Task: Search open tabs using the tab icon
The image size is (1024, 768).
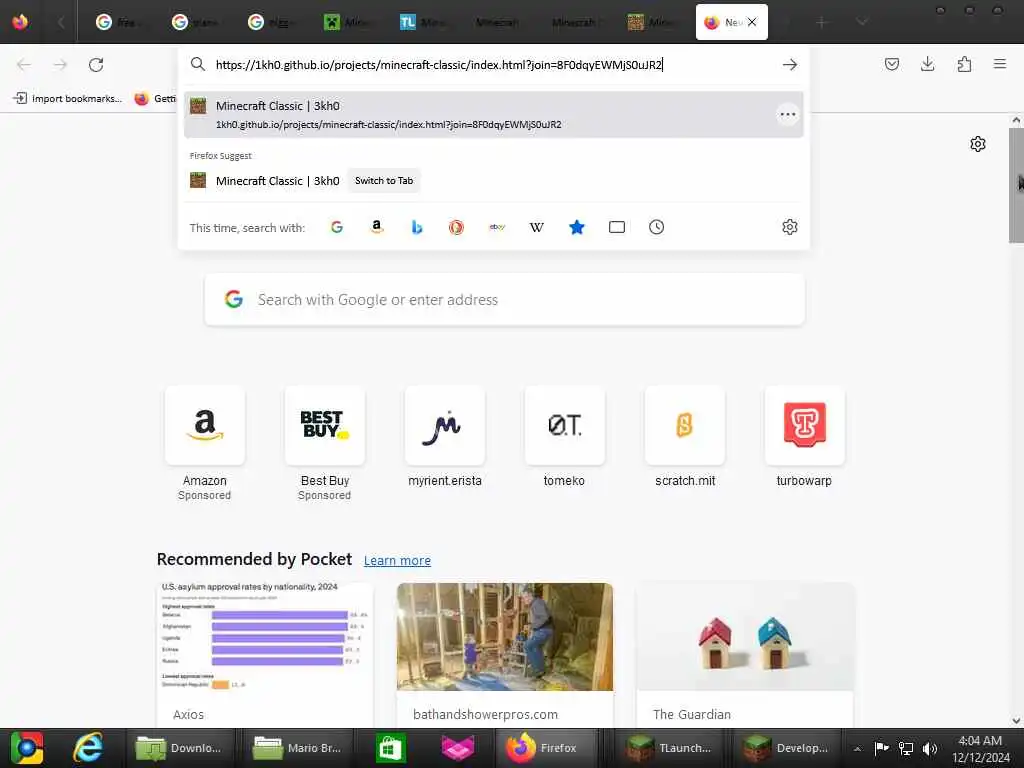Action: [x=616, y=227]
